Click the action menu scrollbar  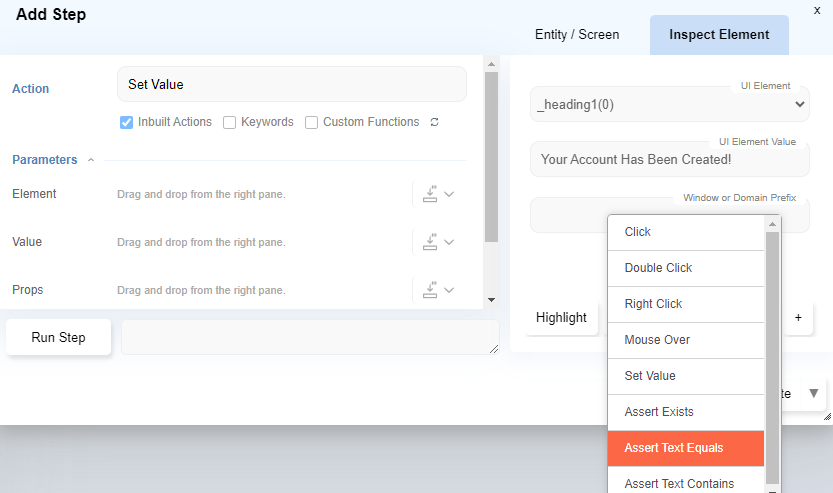(x=772, y=350)
